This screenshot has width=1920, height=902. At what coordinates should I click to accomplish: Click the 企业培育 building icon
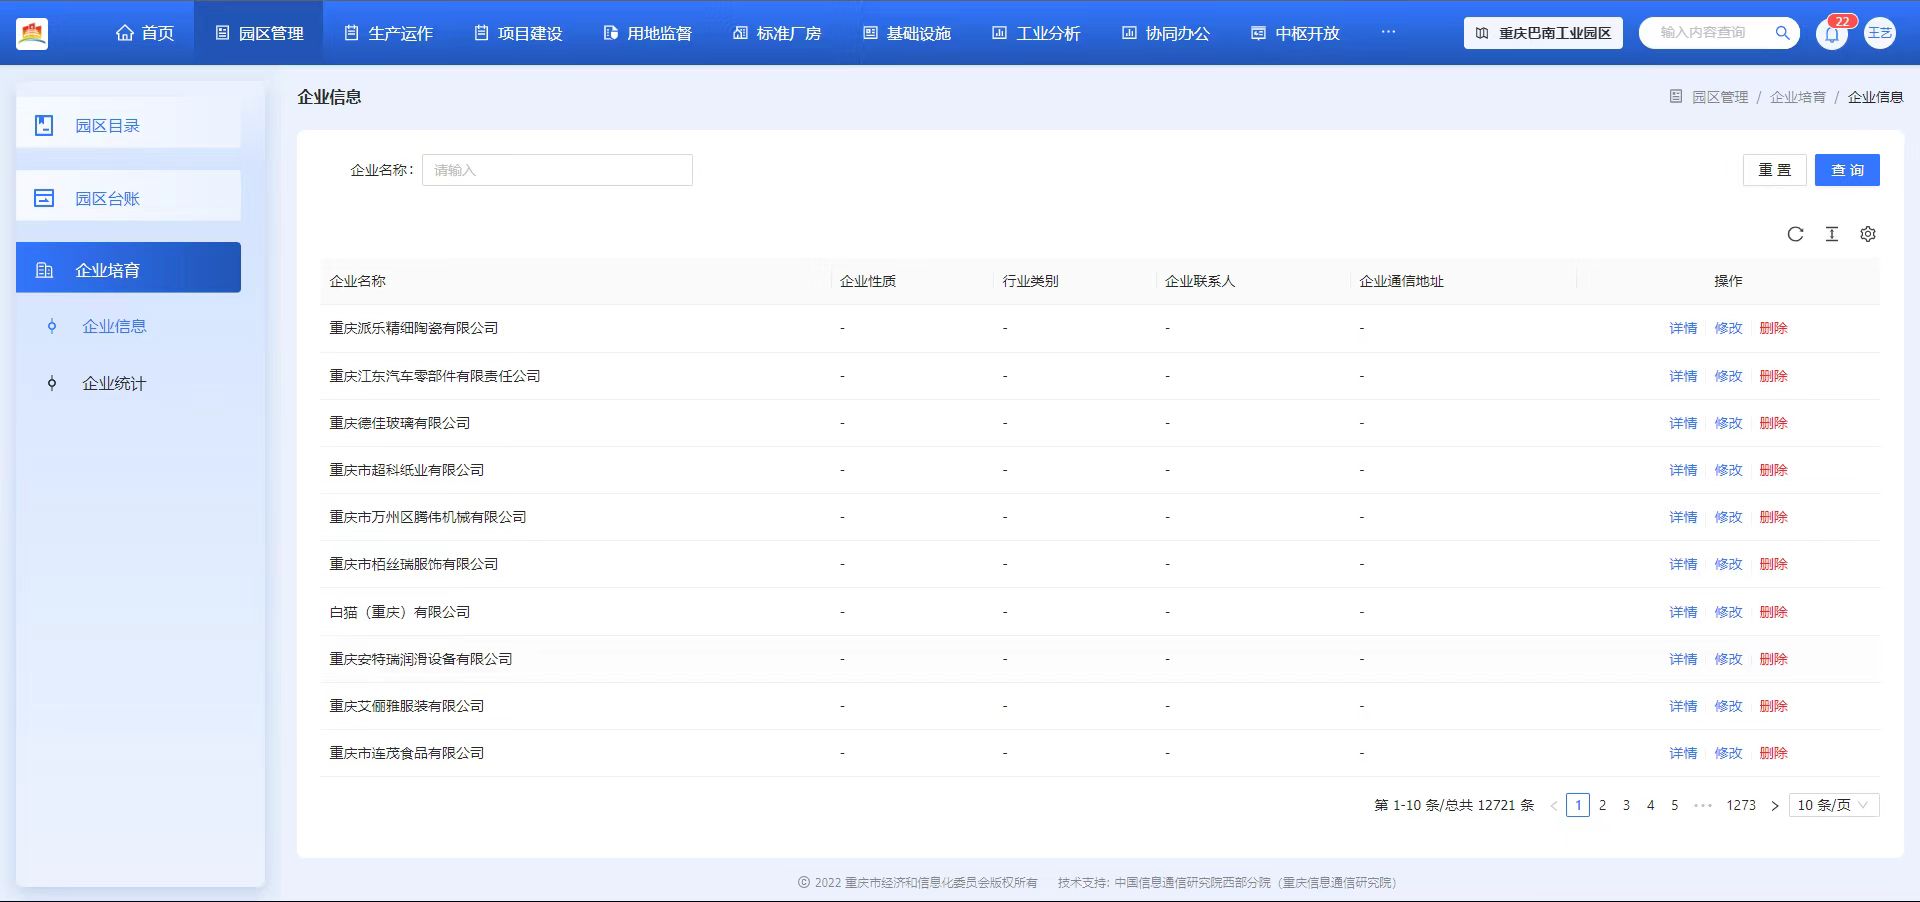tap(44, 270)
